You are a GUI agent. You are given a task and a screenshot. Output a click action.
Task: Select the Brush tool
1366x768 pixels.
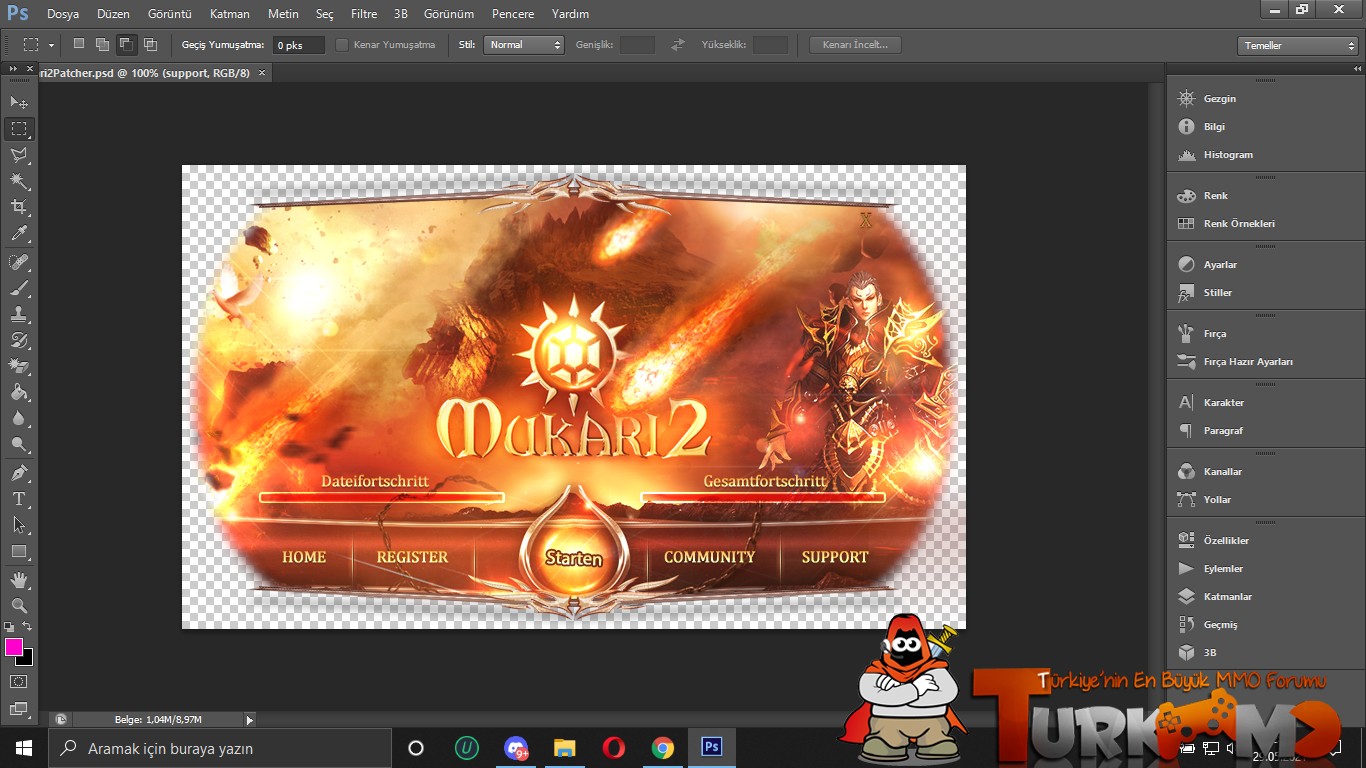click(19, 288)
